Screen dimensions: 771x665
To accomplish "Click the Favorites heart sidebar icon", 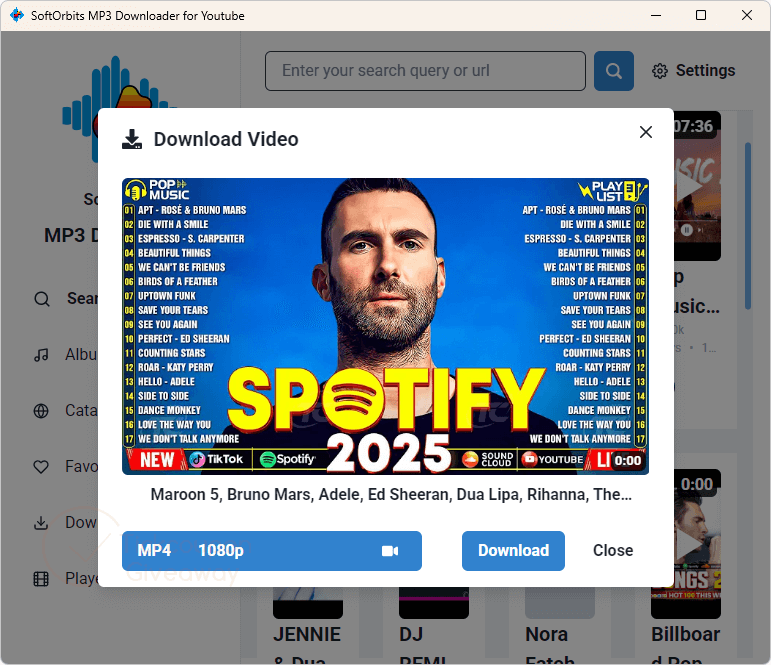I will [41, 466].
